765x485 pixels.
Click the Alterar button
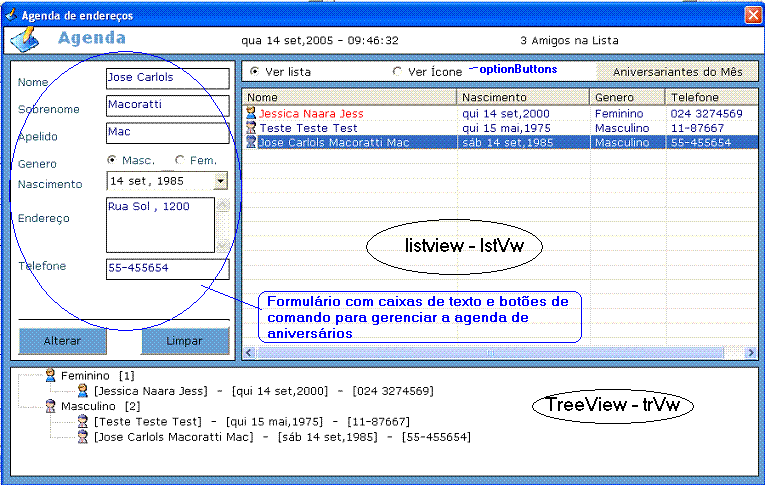pyautogui.click(x=62, y=341)
